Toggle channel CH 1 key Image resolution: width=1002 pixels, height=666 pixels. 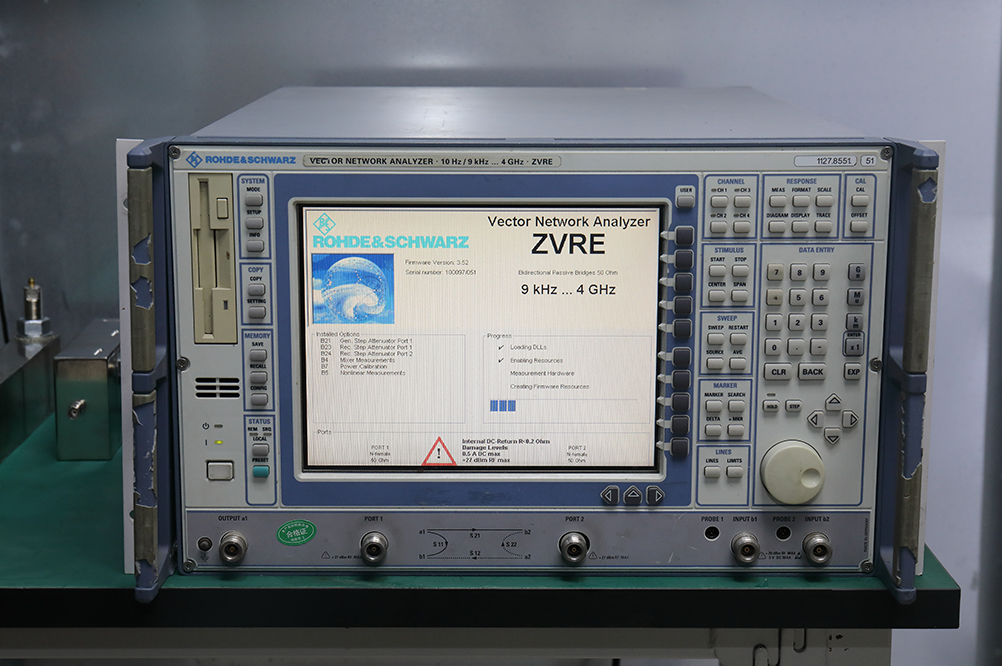(718, 201)
